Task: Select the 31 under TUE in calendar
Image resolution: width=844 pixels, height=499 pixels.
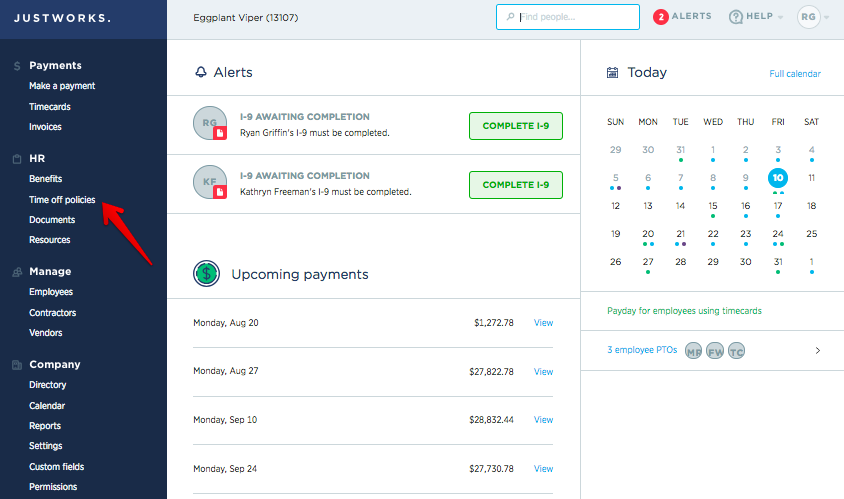Action: tap(680, 150)
